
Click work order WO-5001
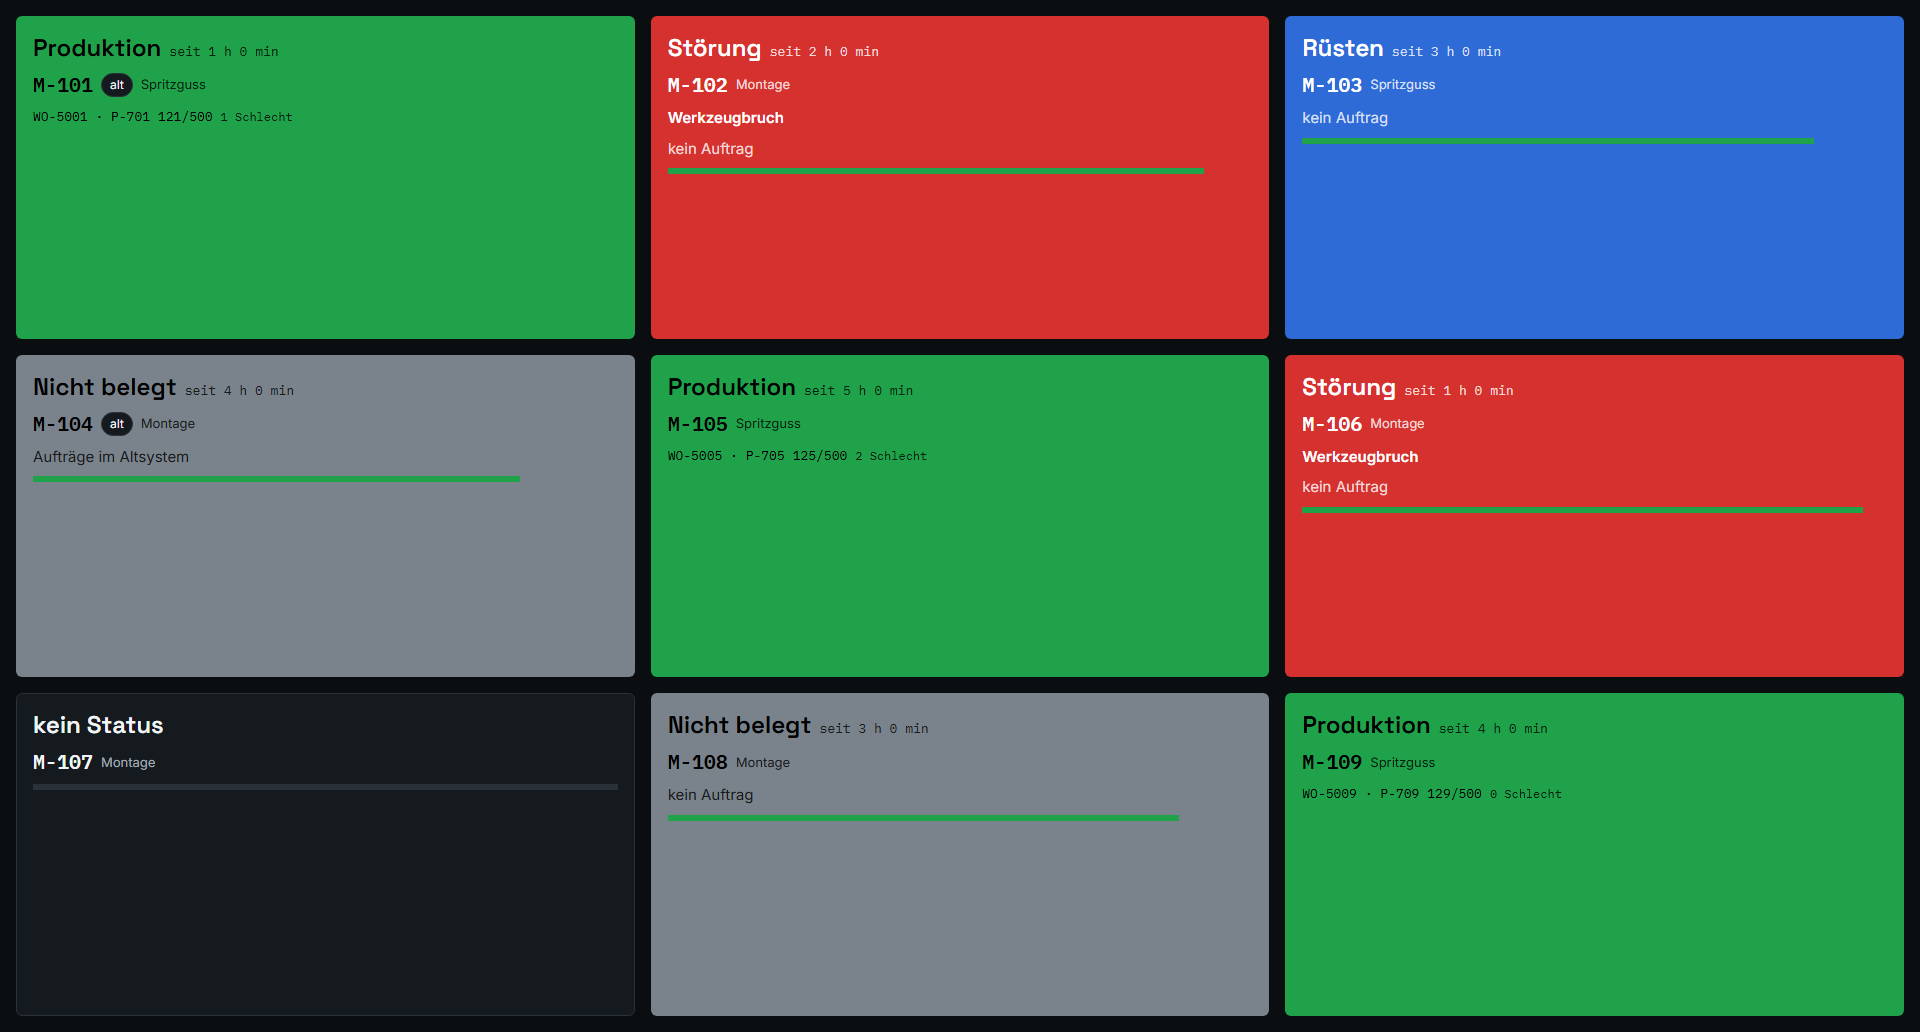click(x=60, y=117)
